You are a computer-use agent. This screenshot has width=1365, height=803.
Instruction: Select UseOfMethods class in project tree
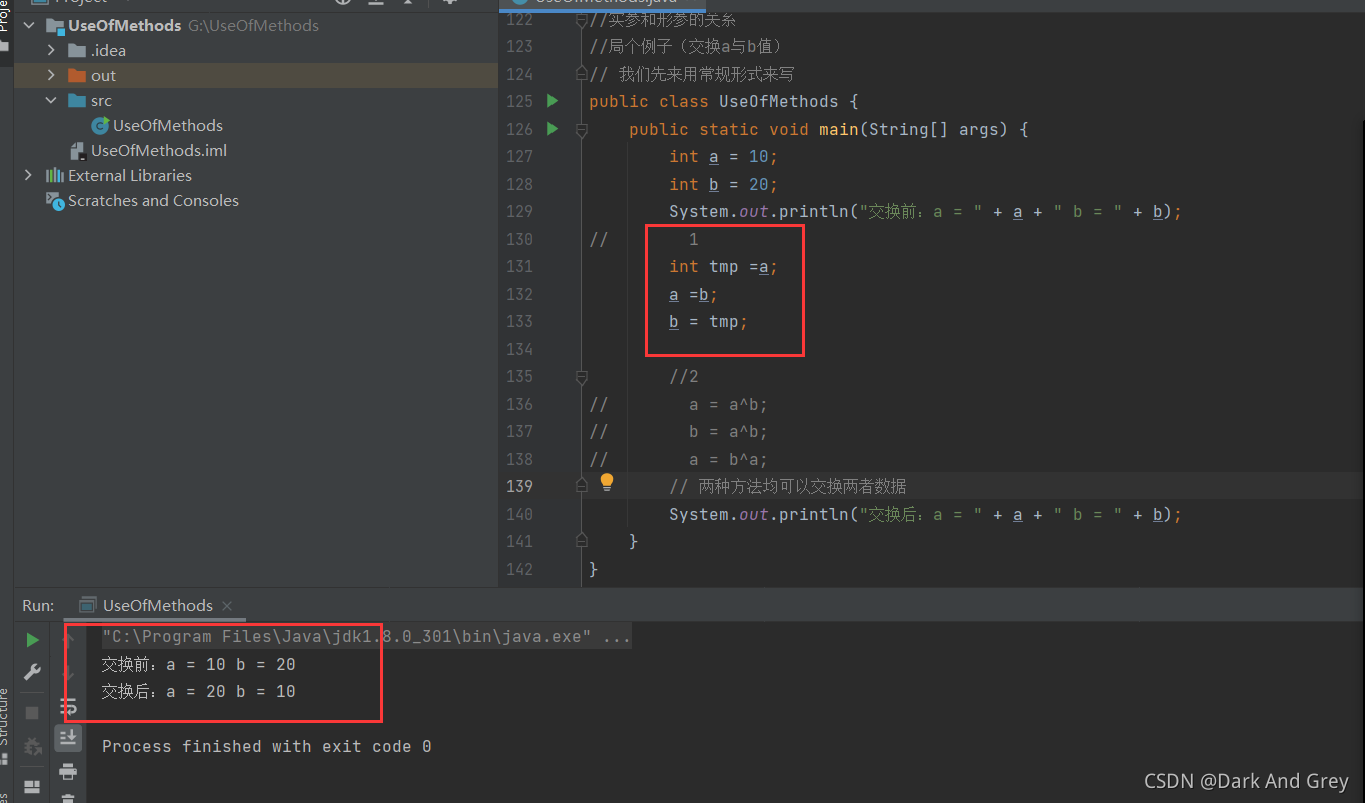[x=167, y=125]
